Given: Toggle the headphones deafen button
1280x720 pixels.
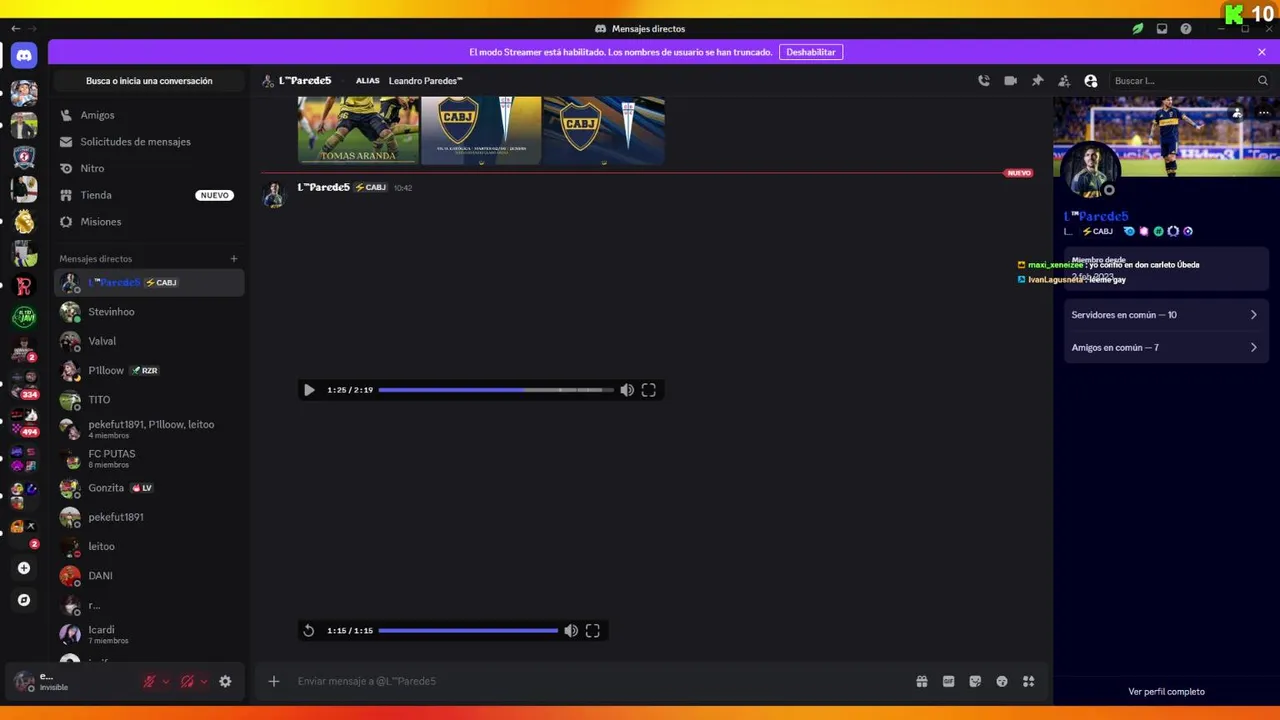Looking at the screenshot, I should coord(187,681).
